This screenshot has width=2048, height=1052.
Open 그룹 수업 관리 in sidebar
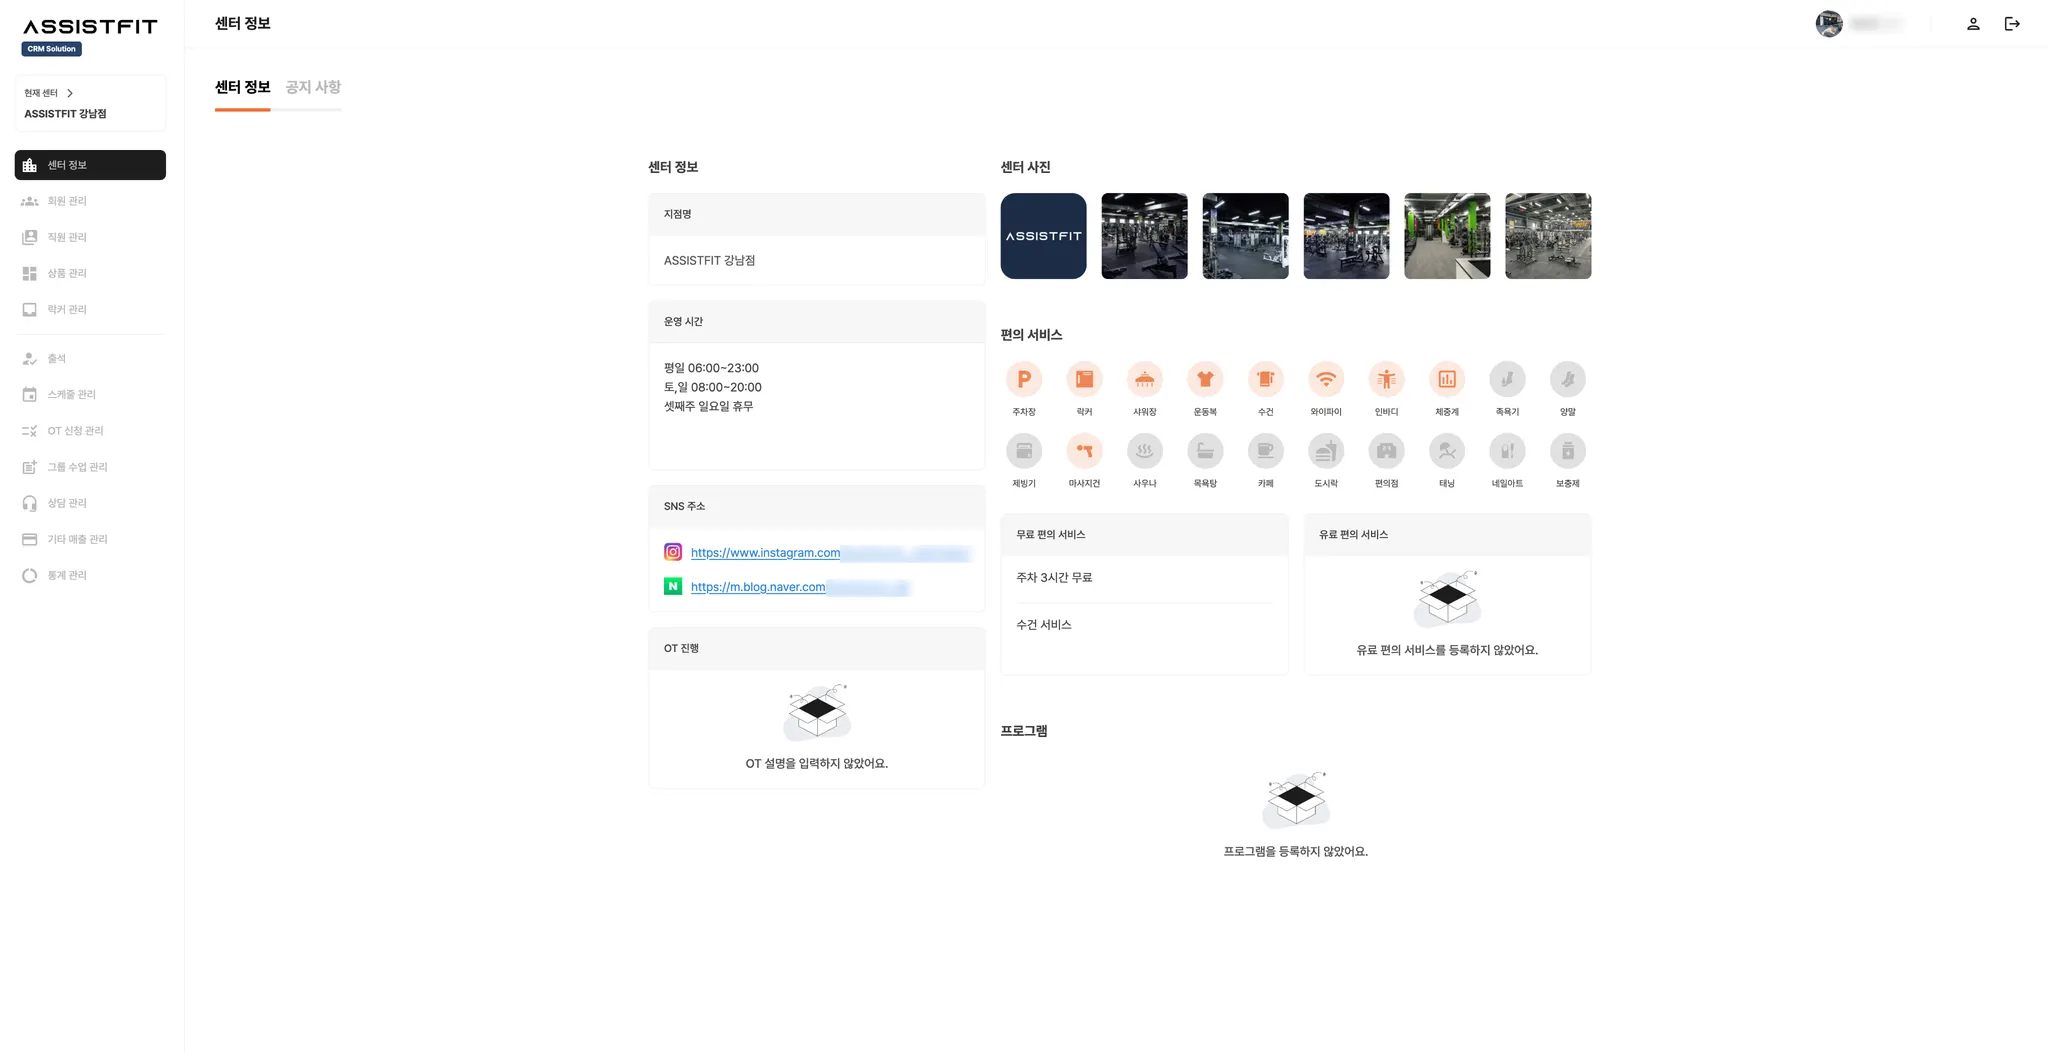click(90, 467)
